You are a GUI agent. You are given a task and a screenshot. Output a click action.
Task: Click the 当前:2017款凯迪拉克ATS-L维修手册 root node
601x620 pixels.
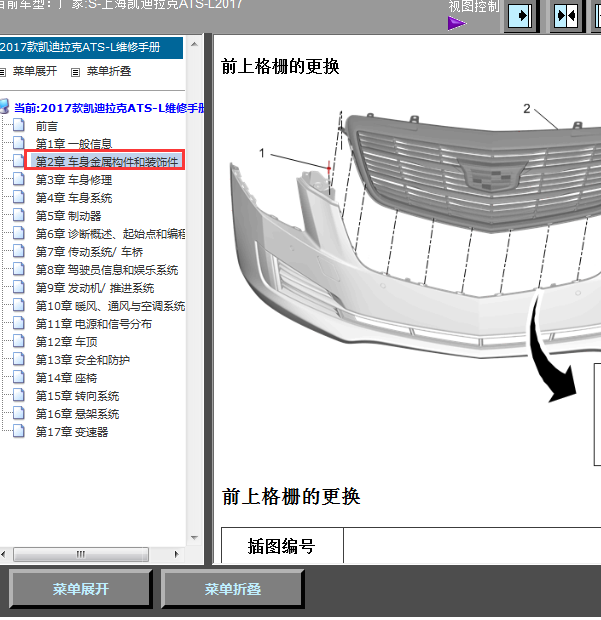109,108
